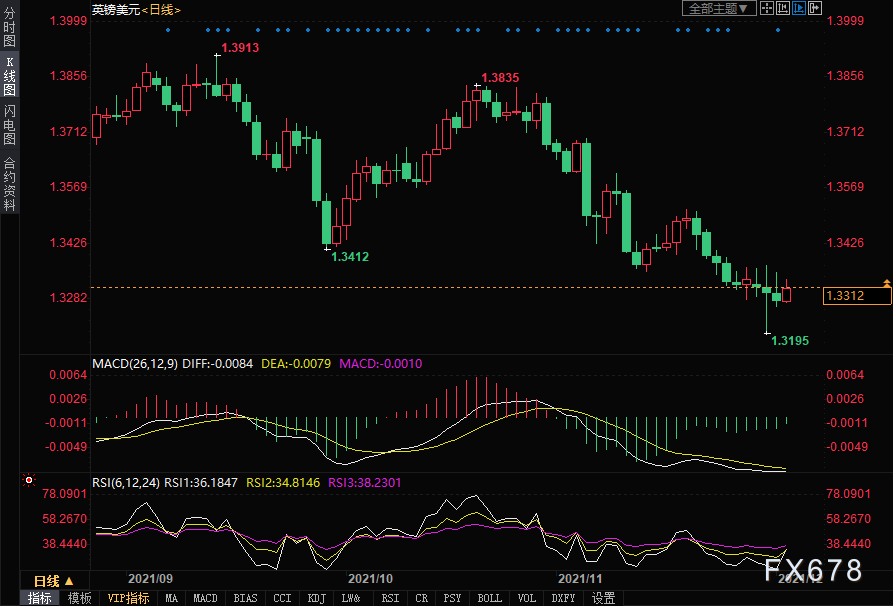The width and height of the screenshot is (893, 606).
Task: Select the RSI indicator button
Action: tap(390, 598)
